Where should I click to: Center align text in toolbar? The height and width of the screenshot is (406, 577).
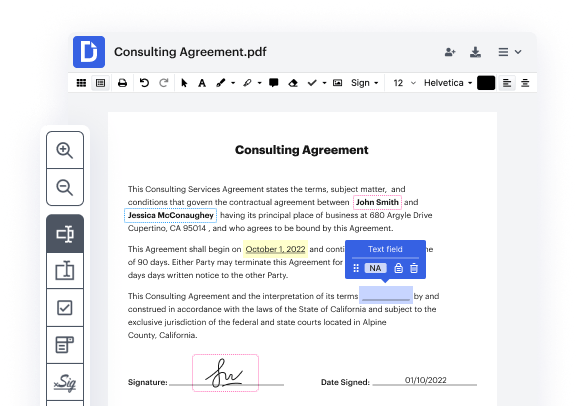(x=525, y=83)
